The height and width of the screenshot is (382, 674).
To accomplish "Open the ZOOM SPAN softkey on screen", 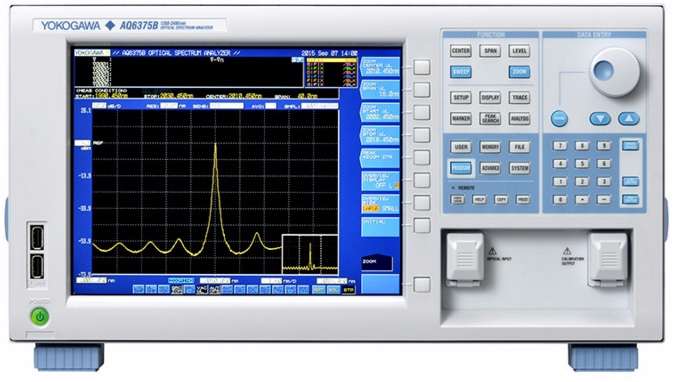I will (380, 90).
